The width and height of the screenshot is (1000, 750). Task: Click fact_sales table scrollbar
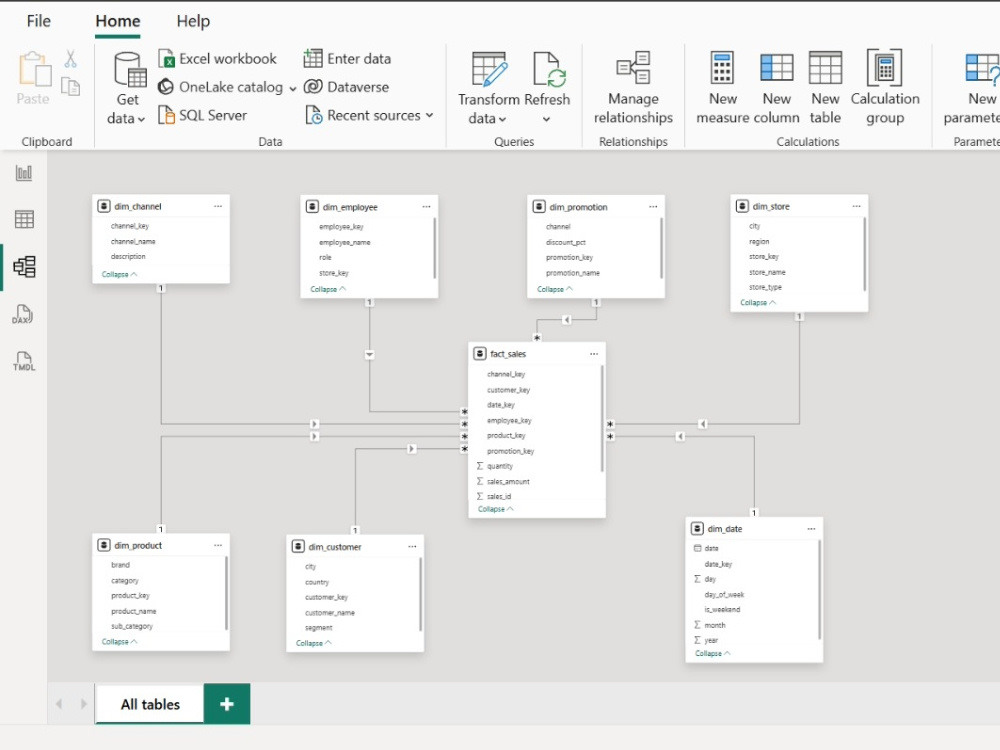[602, 418]
